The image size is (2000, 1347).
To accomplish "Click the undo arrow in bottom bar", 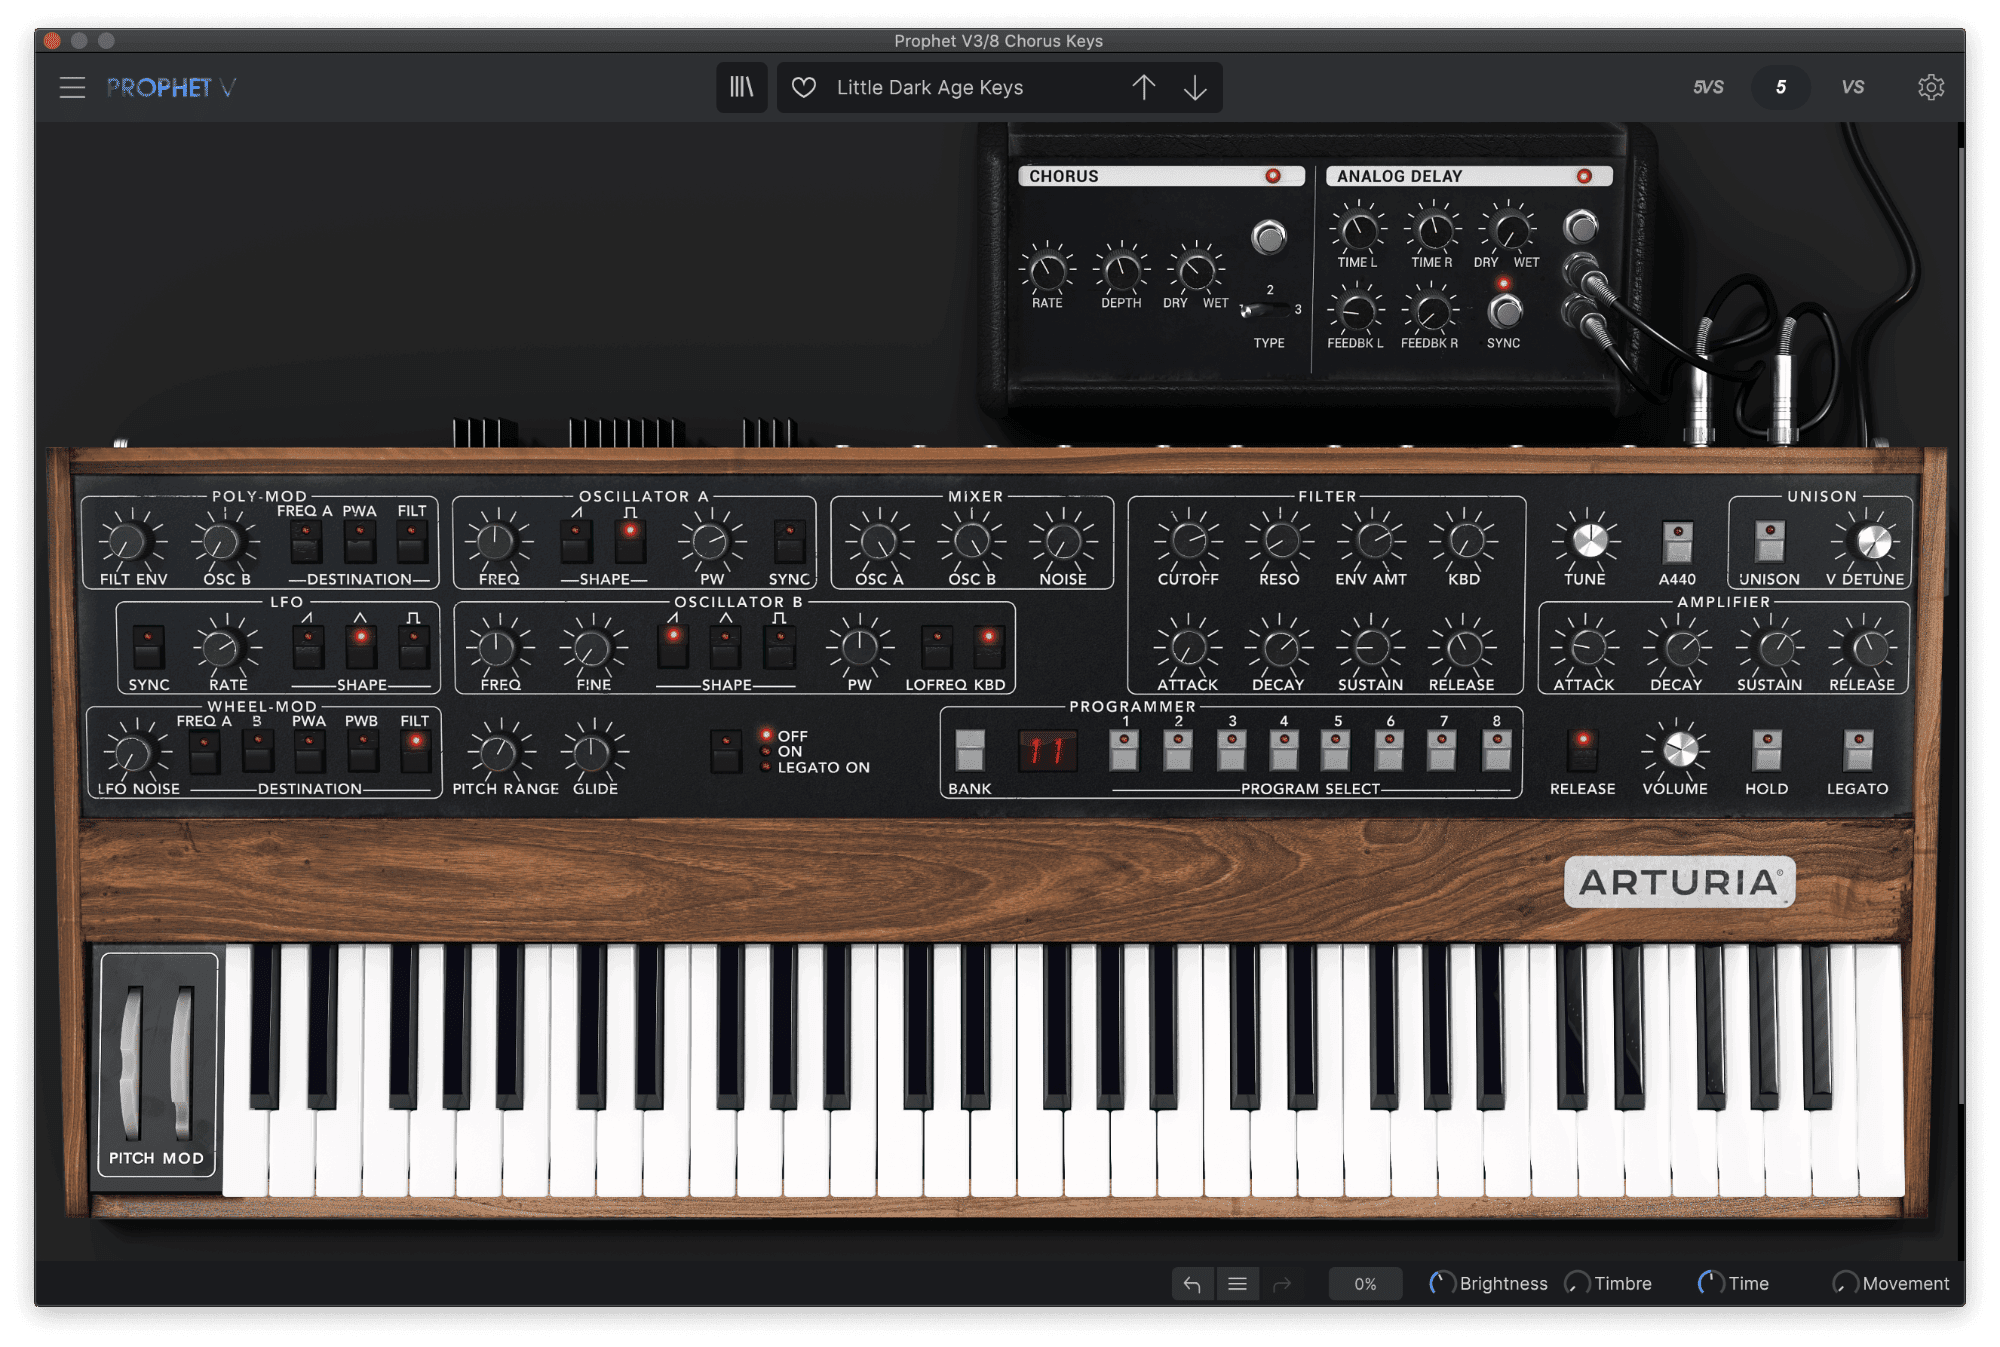I will tap(1192, 1284).
